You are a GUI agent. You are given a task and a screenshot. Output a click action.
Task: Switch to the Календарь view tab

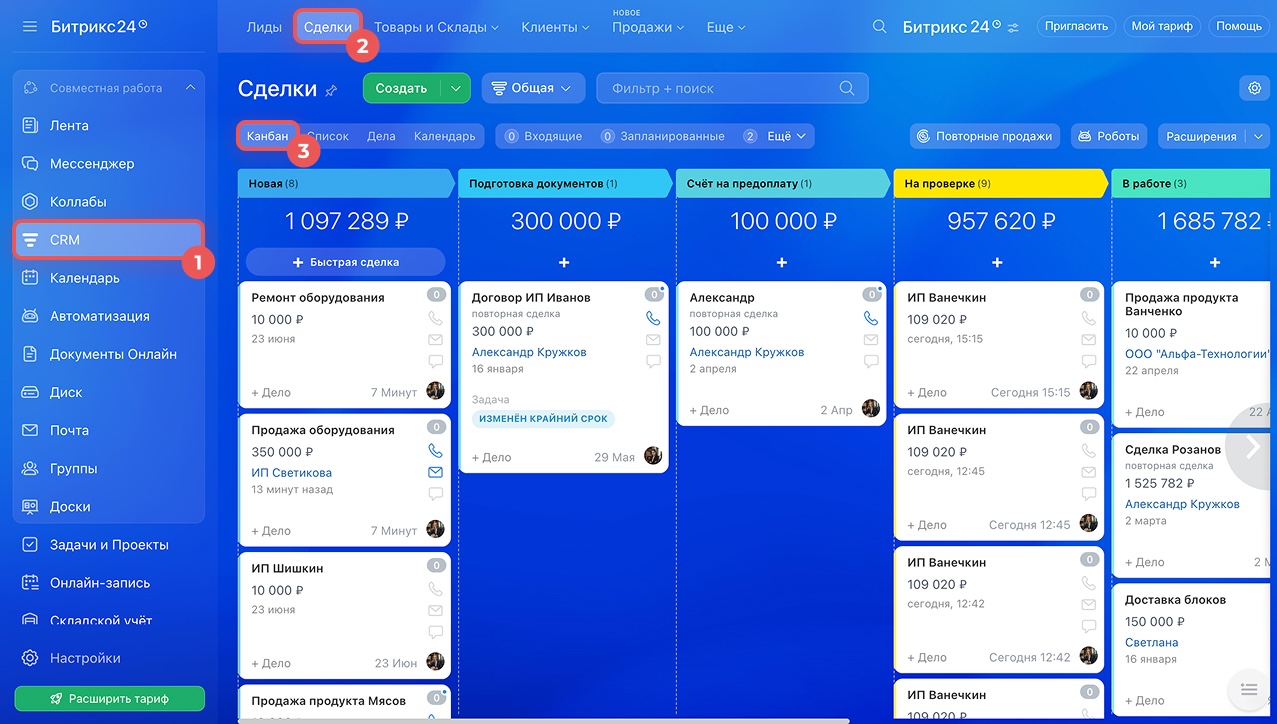point(445,136)
